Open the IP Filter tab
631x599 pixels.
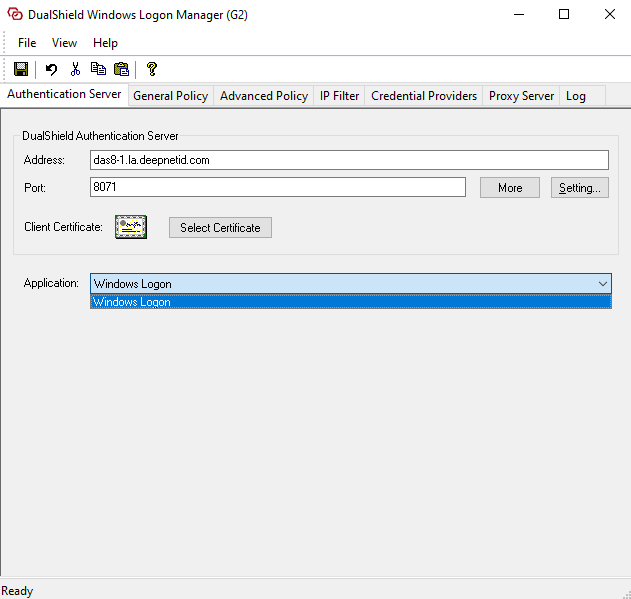tap(339, 96)
